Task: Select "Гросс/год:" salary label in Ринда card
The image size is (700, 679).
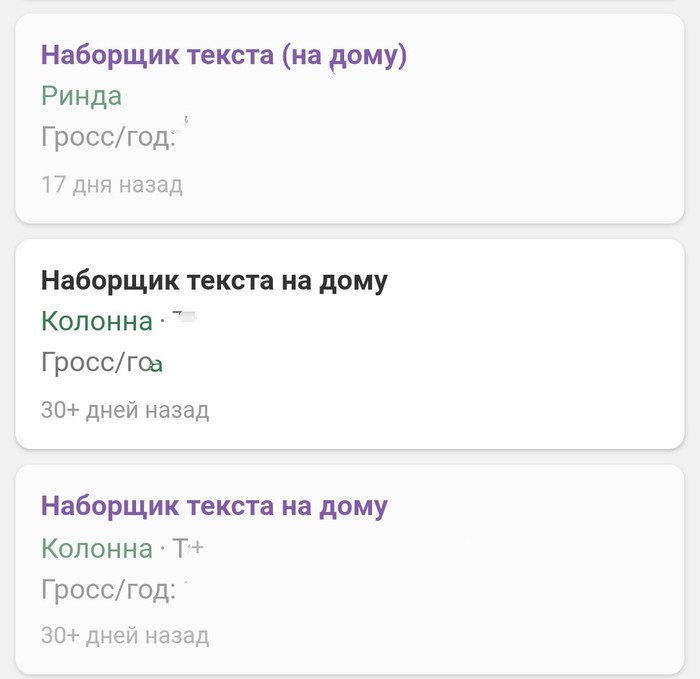Action: 108,137
